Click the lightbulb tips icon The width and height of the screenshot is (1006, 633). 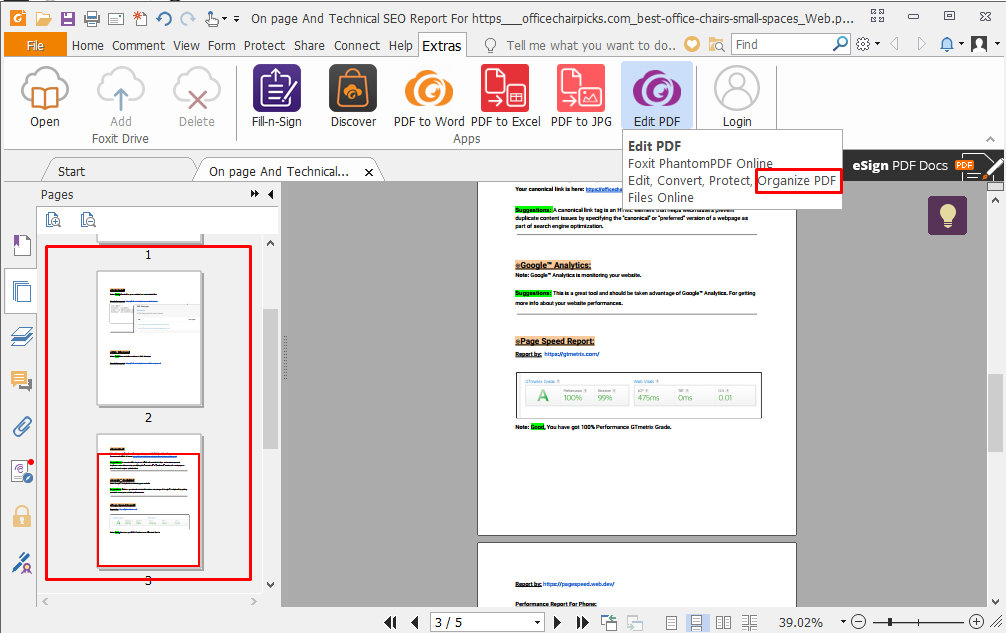click(x=947, y=215)
